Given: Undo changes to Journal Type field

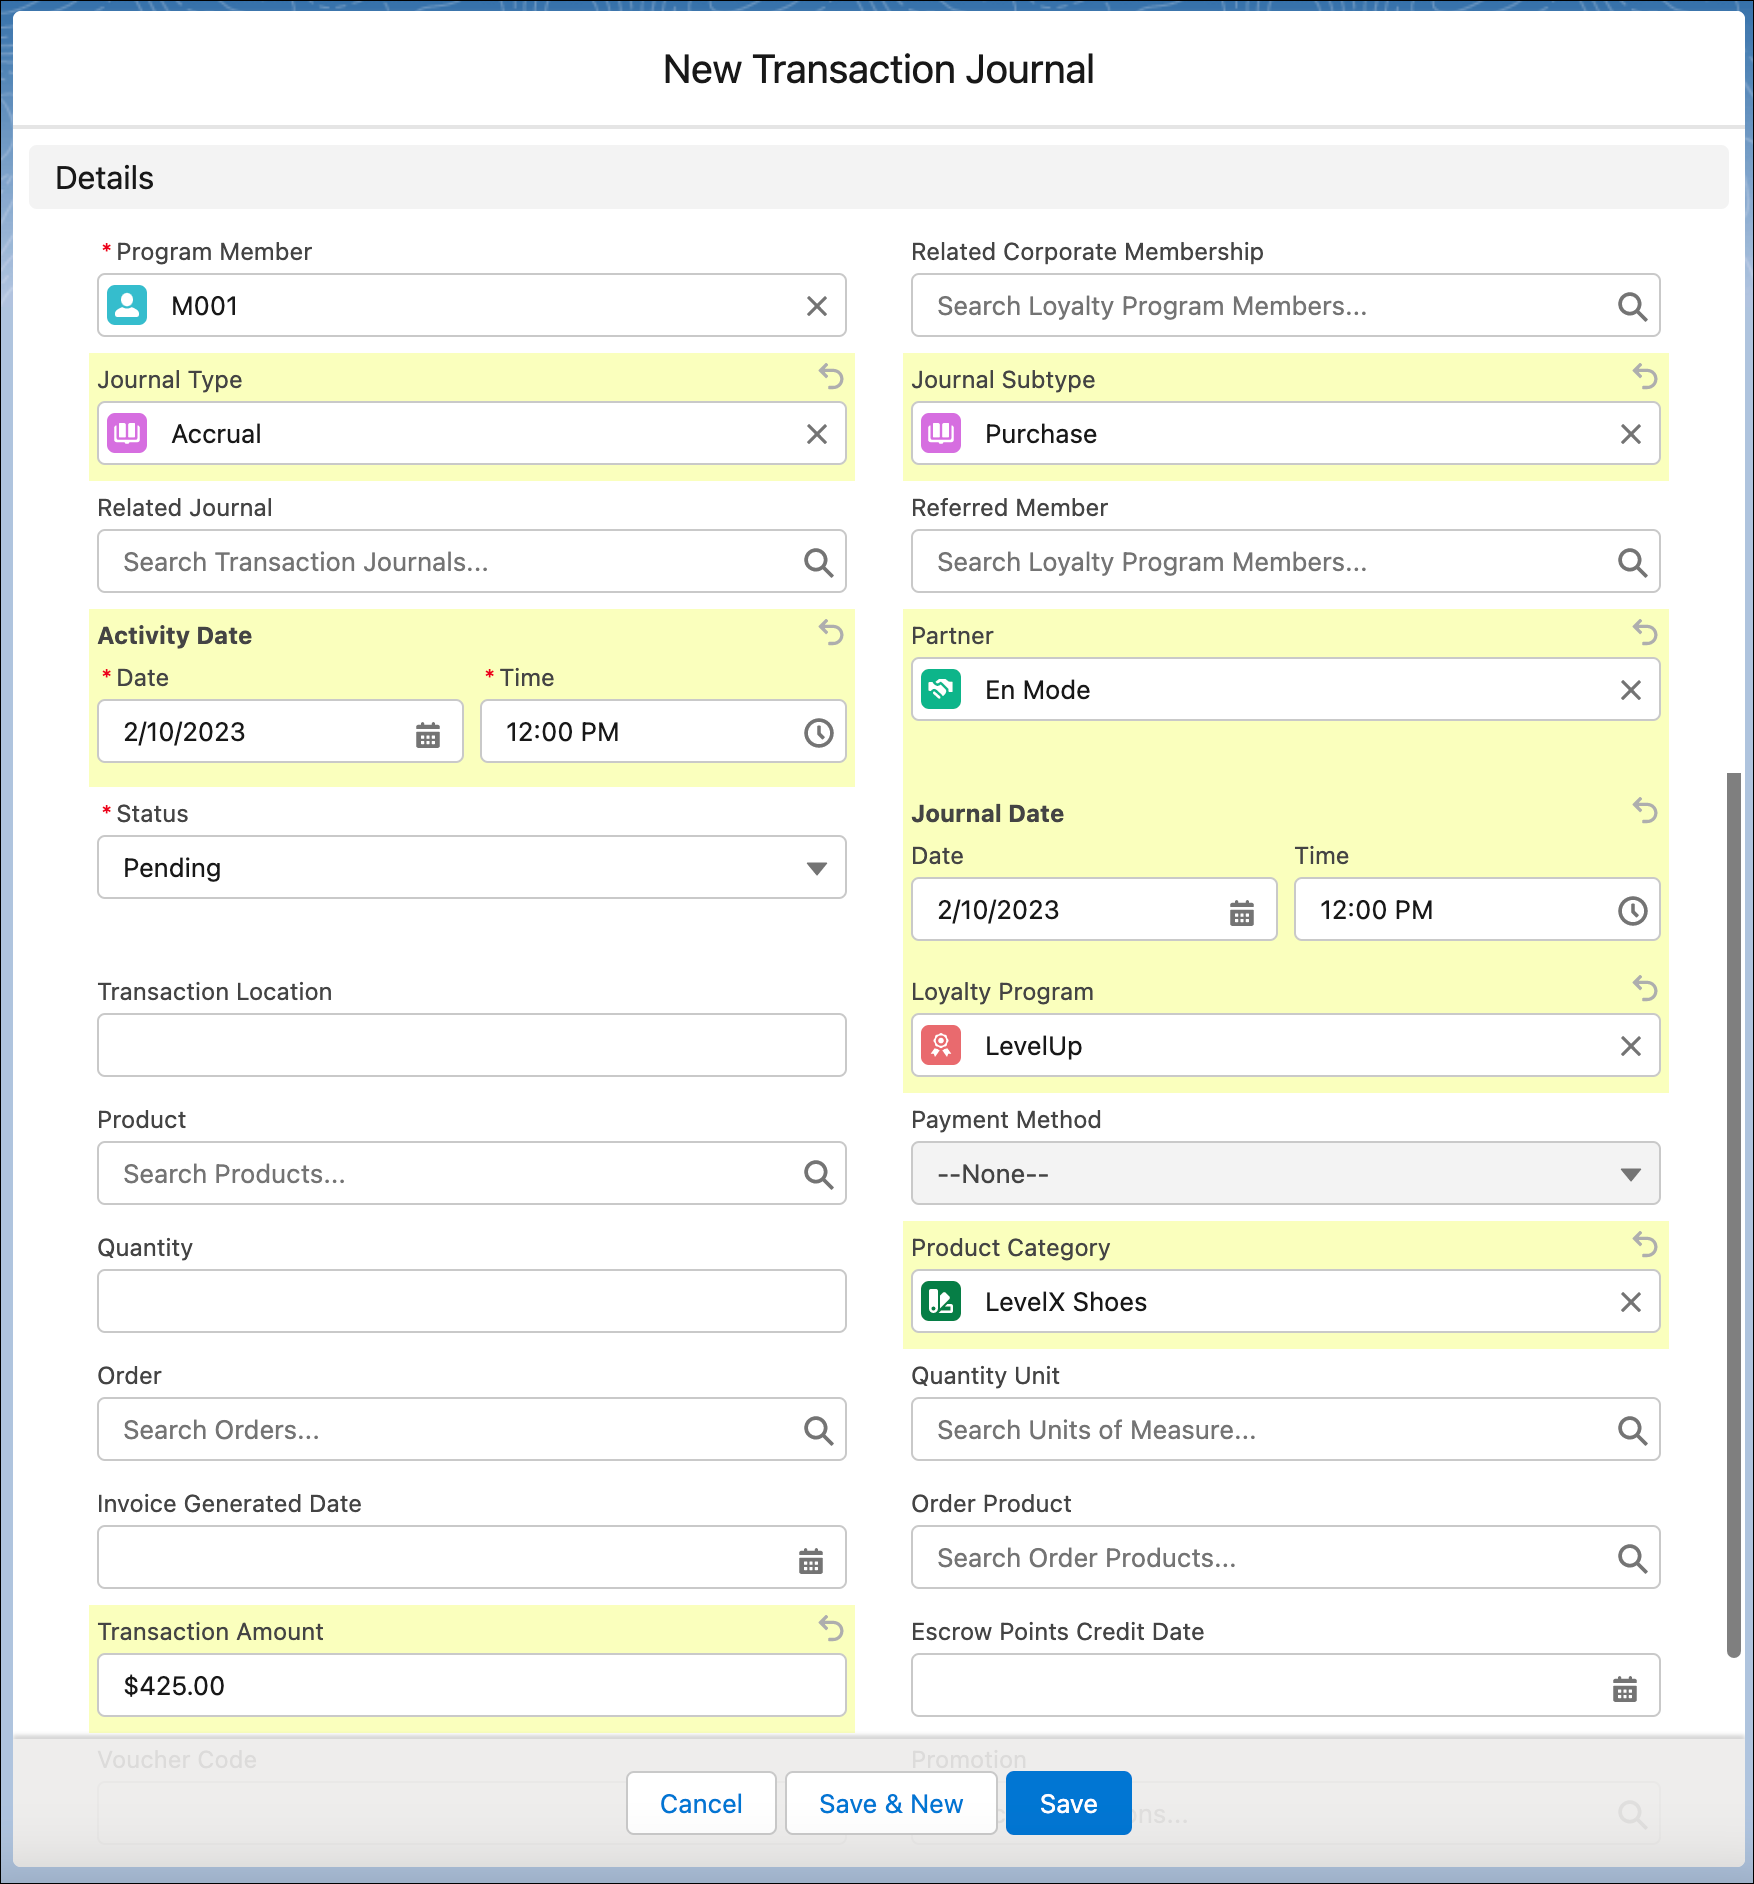Looking at the screenshot, I should coord(831,377).
